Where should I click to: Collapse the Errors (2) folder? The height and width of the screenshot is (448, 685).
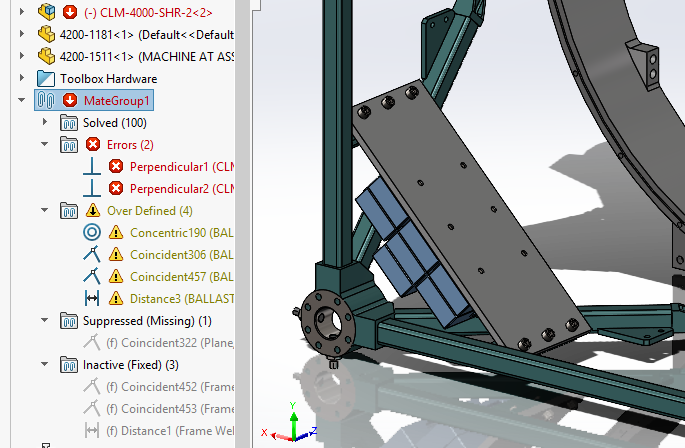44,144
